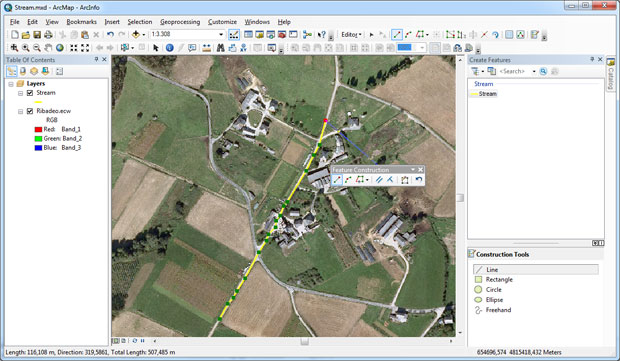The width and height of the screenshot is (620, 361).
Task: Uncheck the Ribadeo.ecw layer checkbox
Action: 30,111
